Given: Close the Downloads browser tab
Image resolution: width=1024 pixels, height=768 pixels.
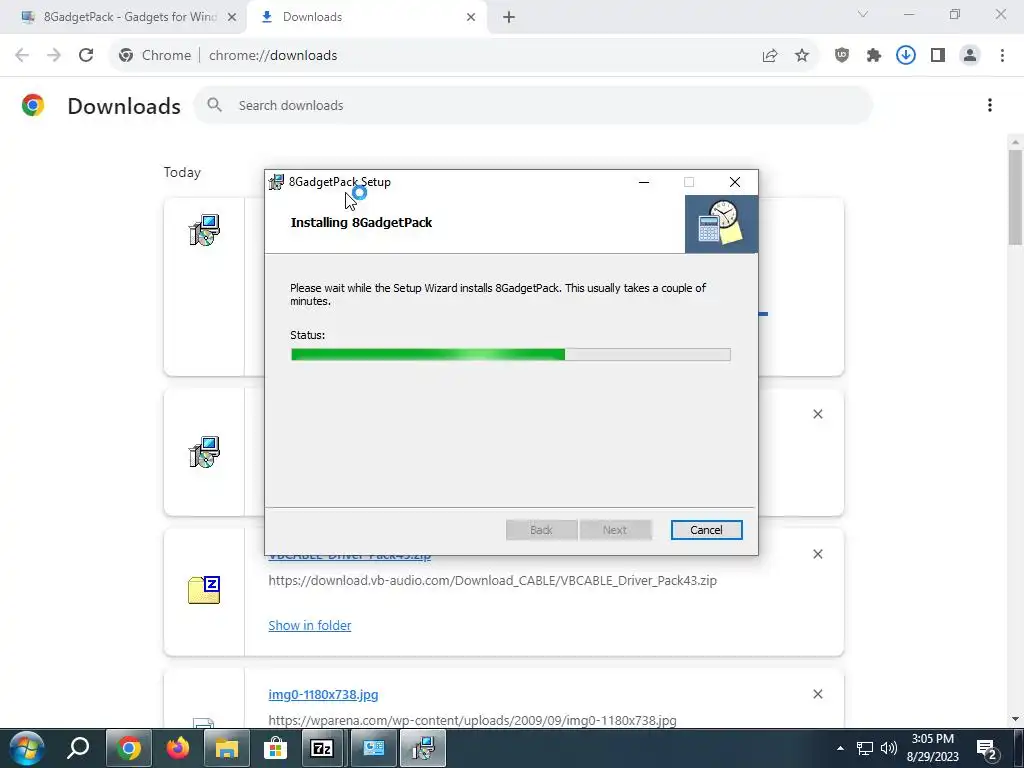Looking at the screenshot, I should [471, 17].
